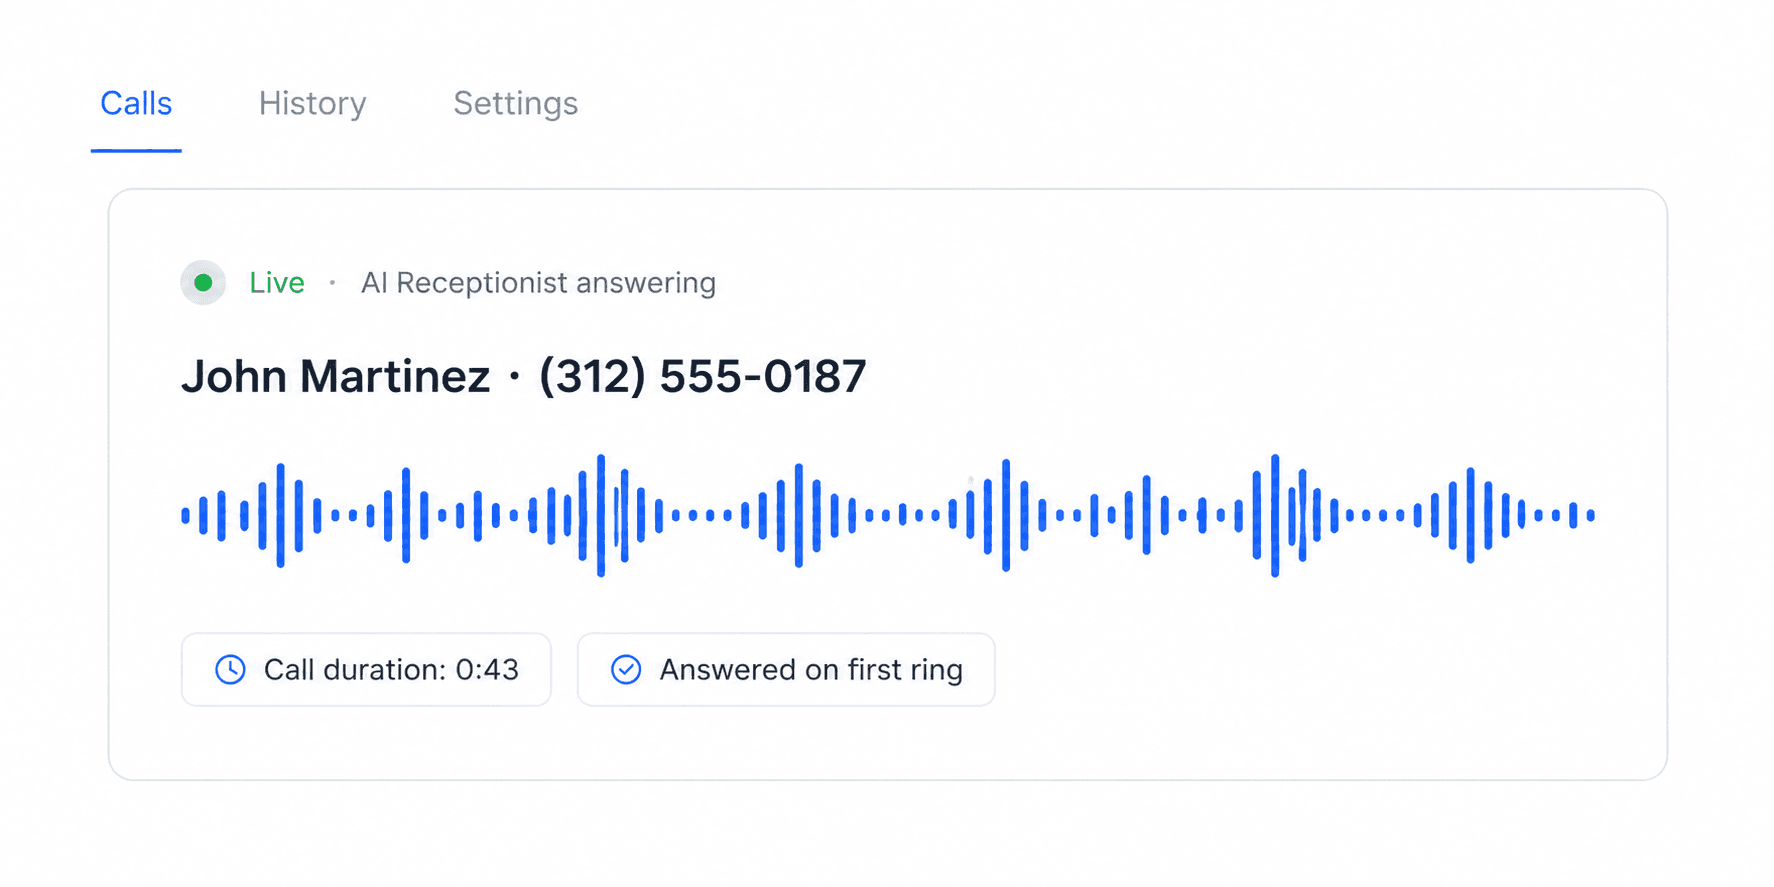The width and height of the screenshot is (1774, 887).
Task: Click the phone number (312) 555-0187
Action: tap(702, 377)
